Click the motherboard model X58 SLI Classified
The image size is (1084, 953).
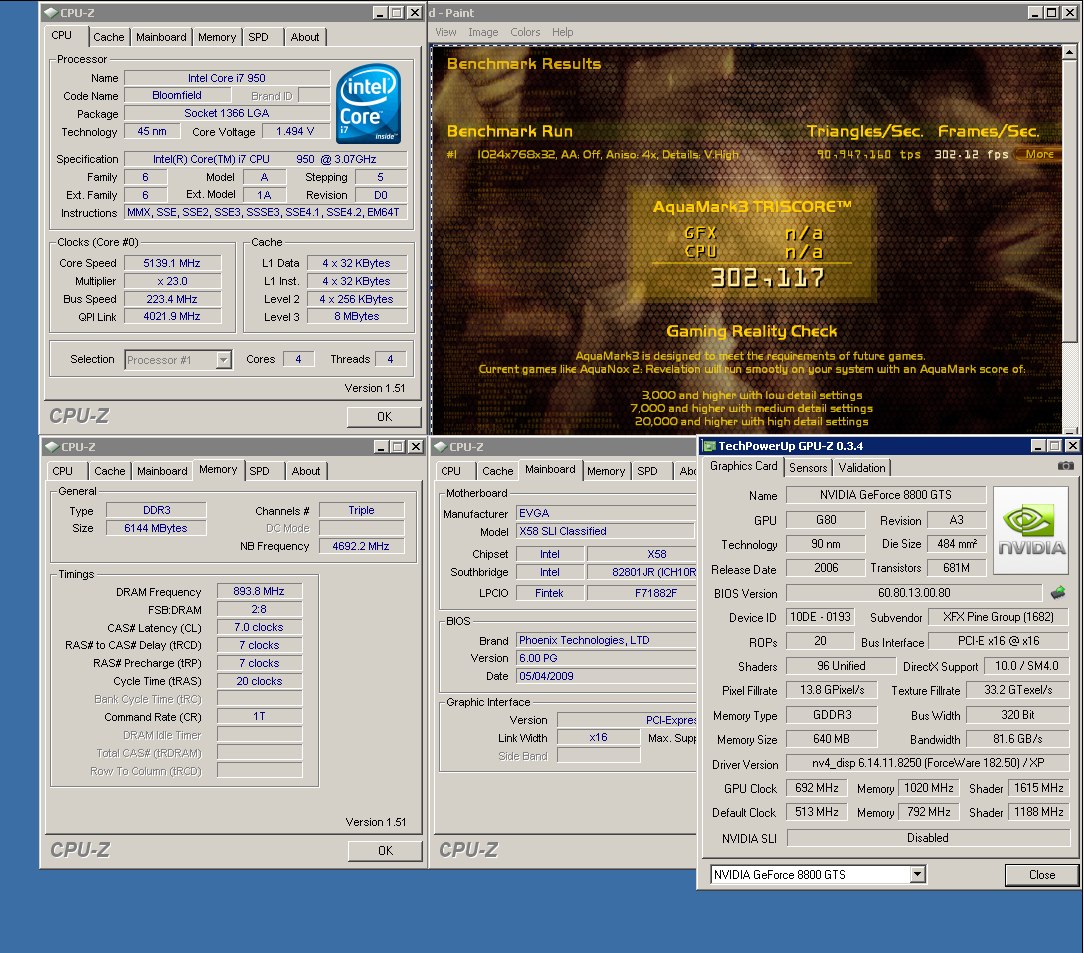(x=605, y=531)
